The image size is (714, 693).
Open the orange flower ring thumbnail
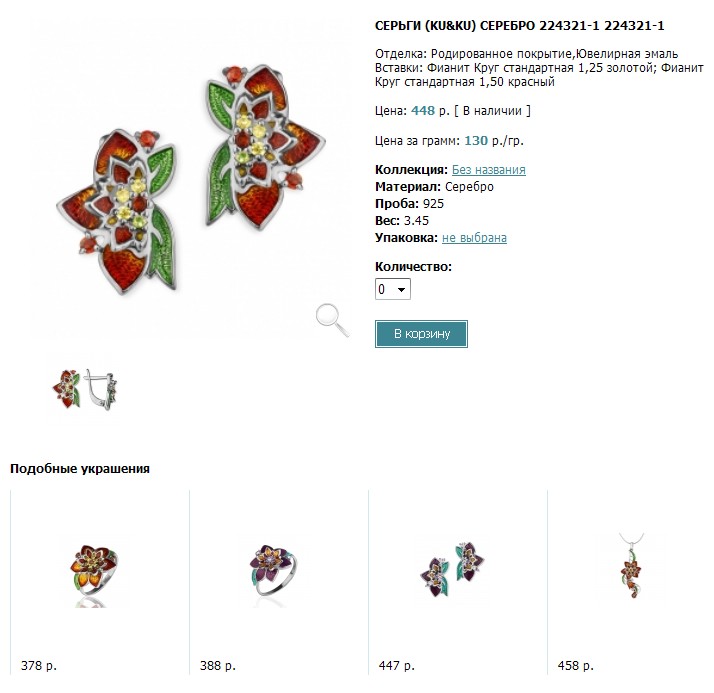(98, 574)
